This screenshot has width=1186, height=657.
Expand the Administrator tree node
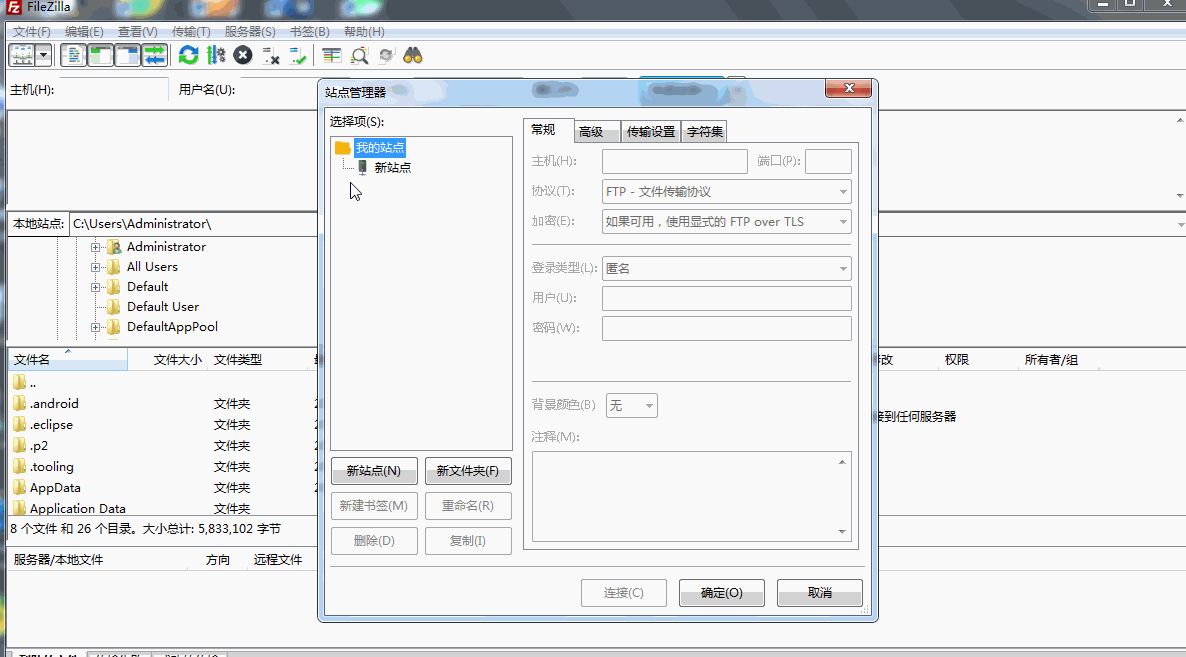coord(95,247)
